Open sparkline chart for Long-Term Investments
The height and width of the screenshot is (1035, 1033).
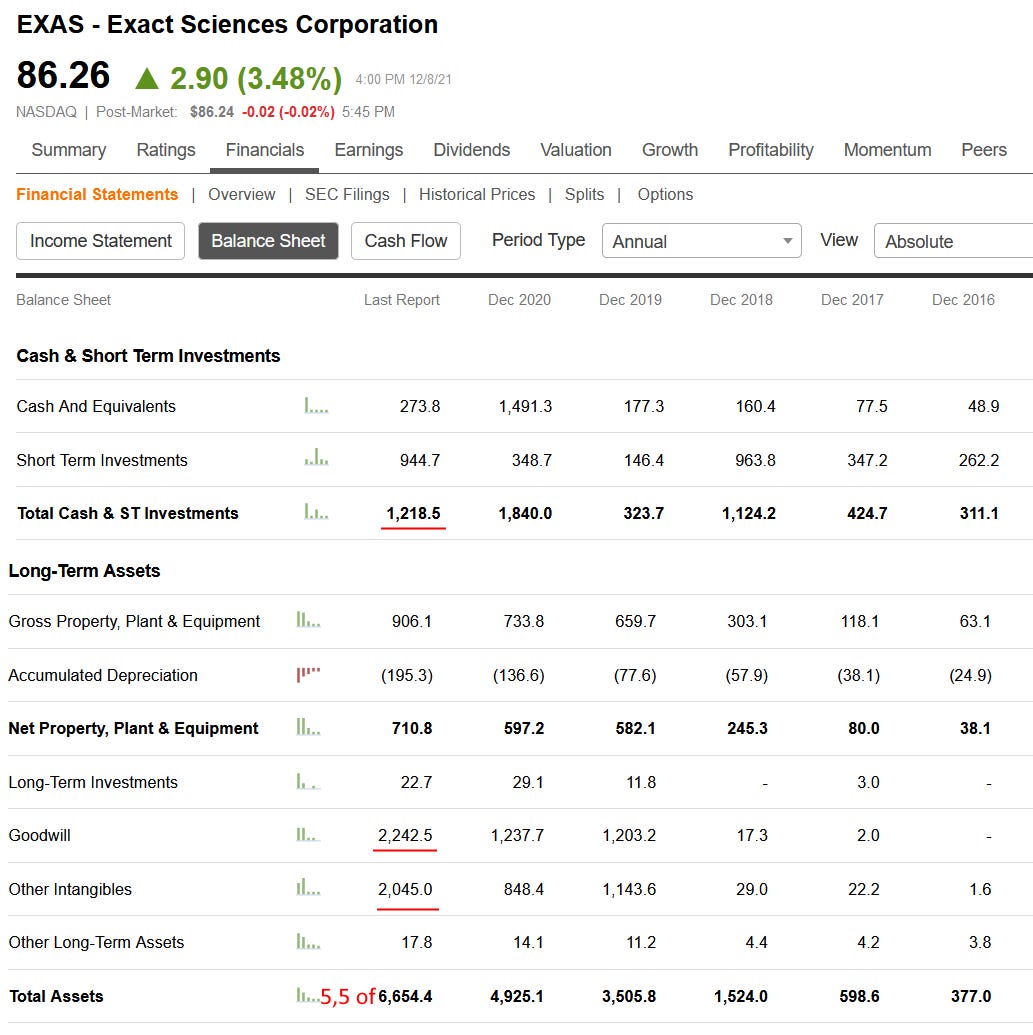click(308, 782)
